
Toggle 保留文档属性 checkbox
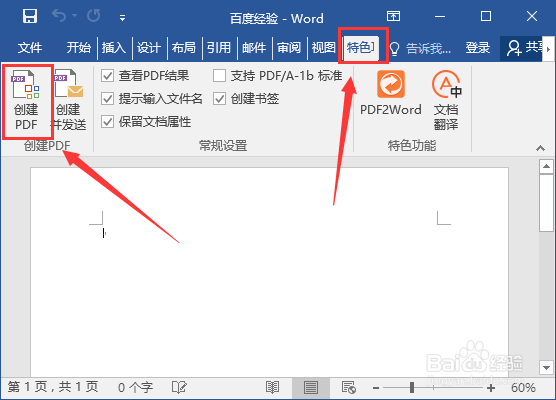pyautogui.click(x=107, y=122)
